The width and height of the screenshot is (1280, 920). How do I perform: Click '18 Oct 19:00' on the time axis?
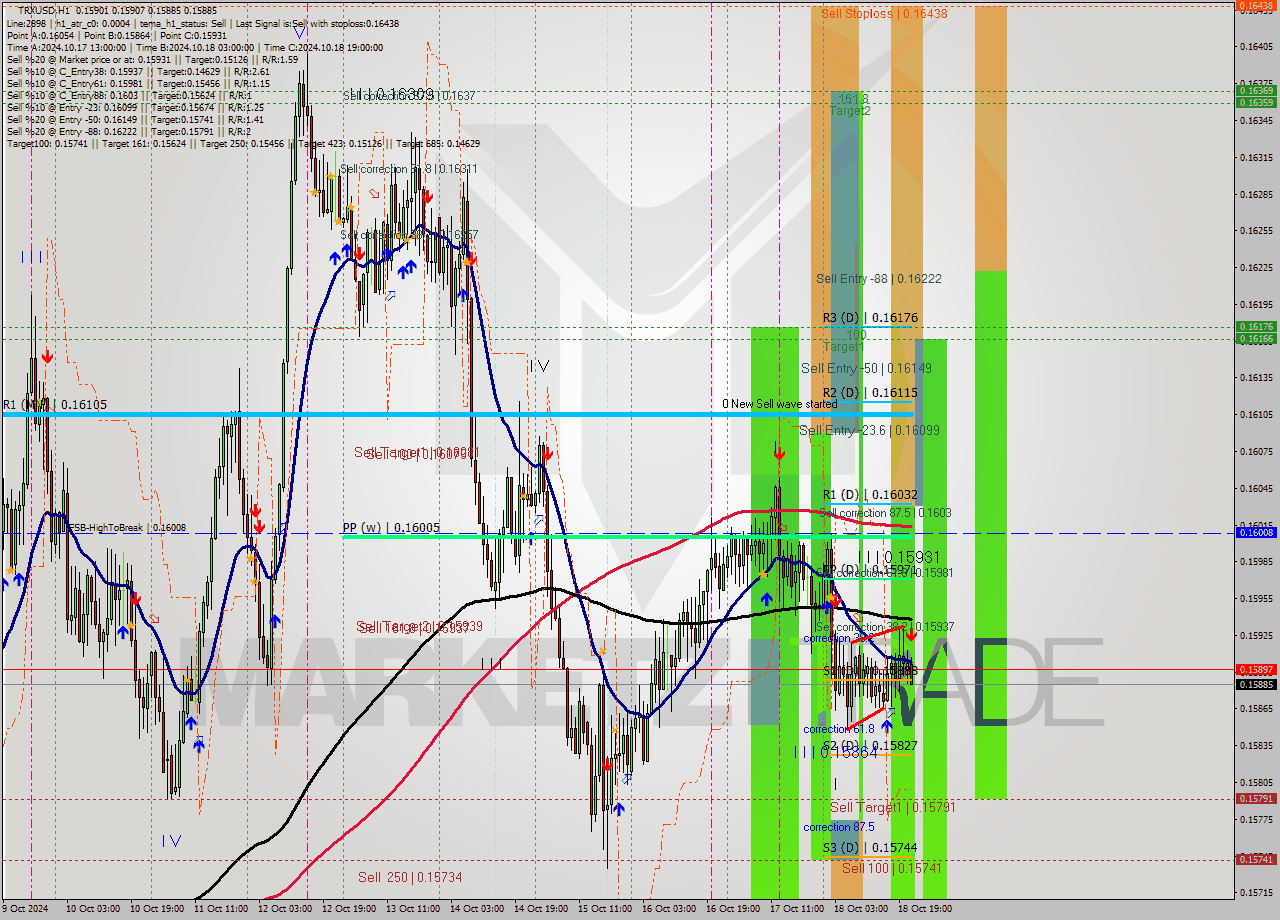click(925, 909)
